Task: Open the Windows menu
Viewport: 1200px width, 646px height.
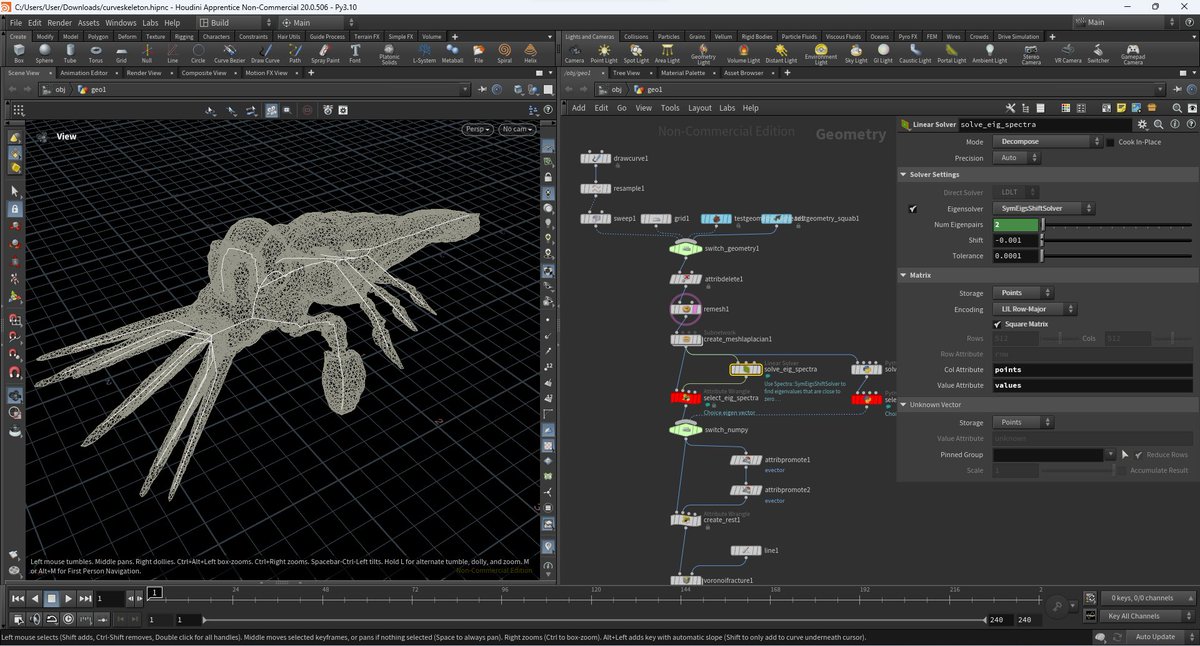Action: pyautogui.click(x=121, y=22)
